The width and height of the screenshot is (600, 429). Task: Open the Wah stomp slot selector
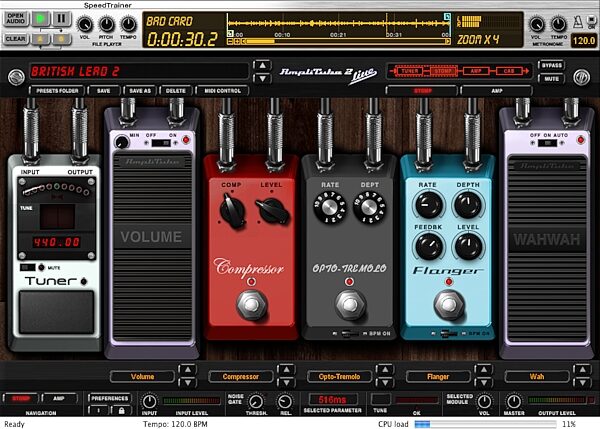coord(536,377)
